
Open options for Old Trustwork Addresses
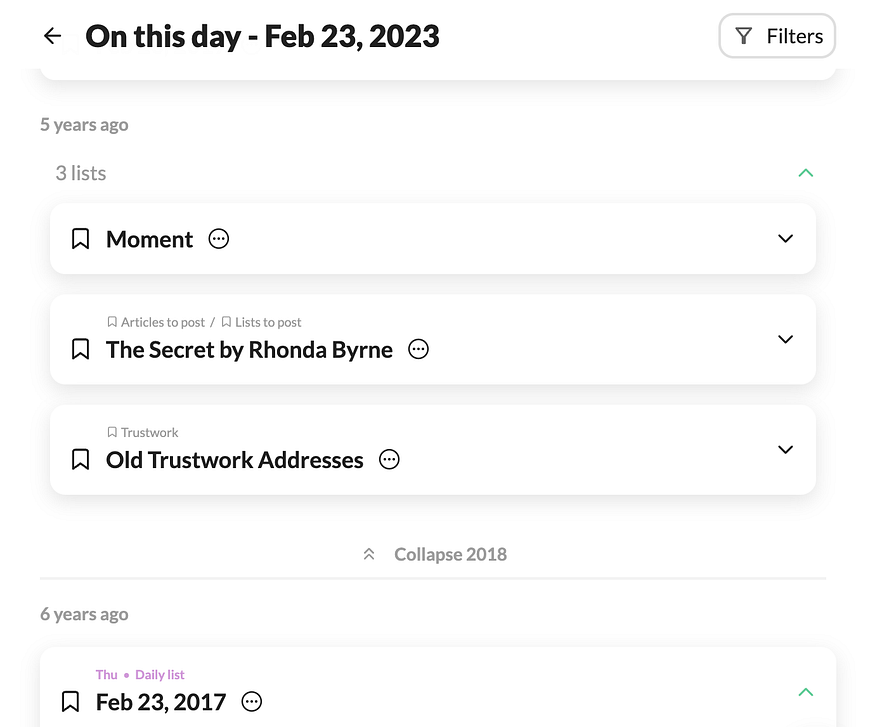coord(389,459)
